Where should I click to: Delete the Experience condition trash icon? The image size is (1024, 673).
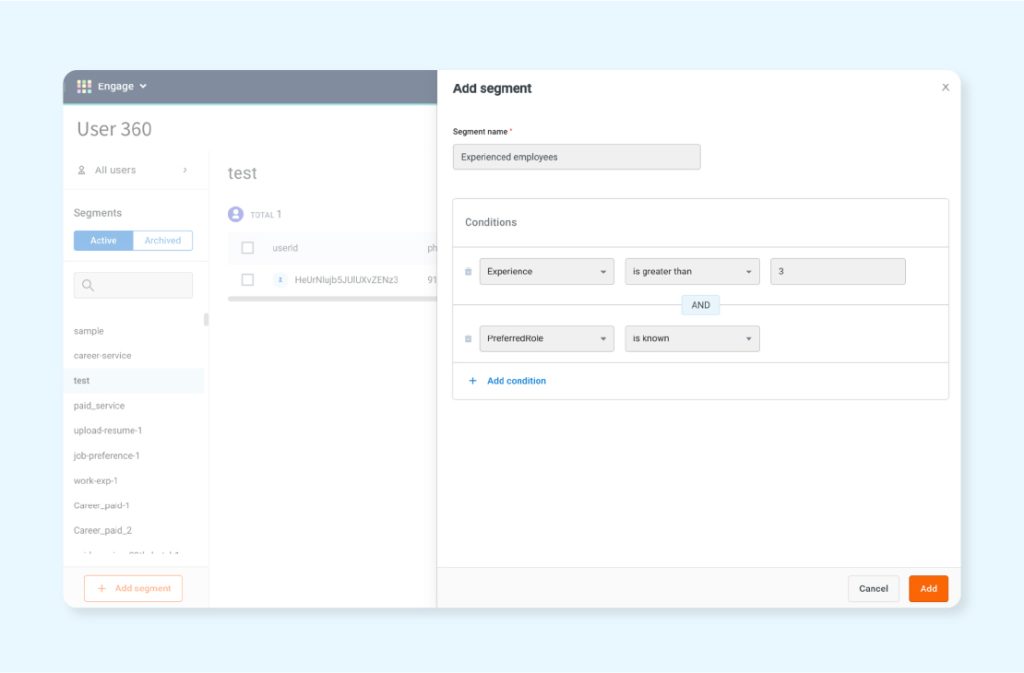468,272
